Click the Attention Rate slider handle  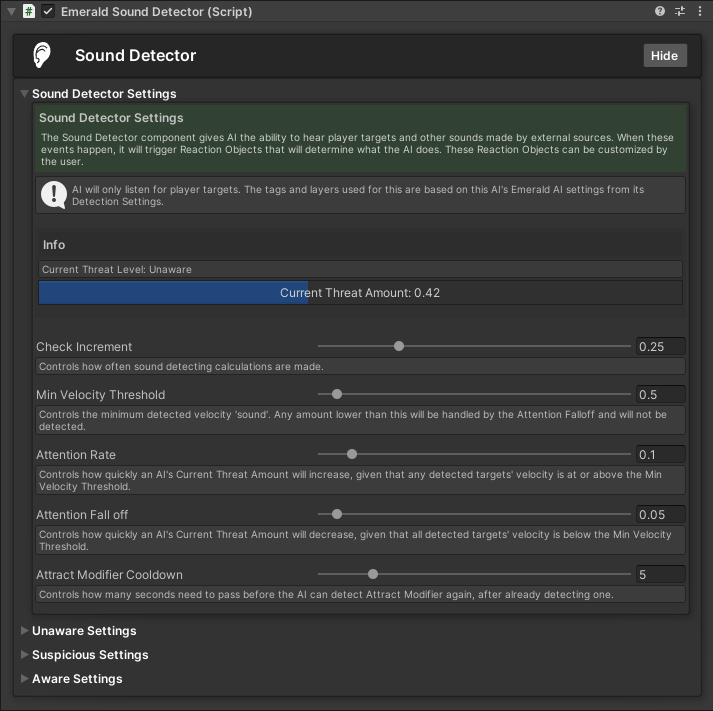pos(351,454)
